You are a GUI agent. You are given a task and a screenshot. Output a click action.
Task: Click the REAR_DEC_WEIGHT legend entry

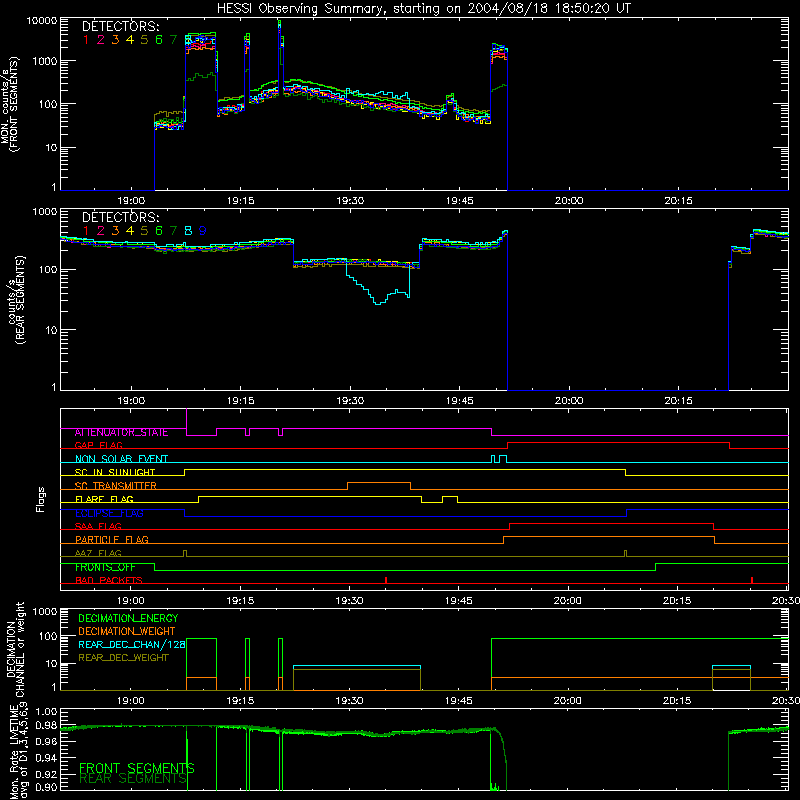pos(123,658)
